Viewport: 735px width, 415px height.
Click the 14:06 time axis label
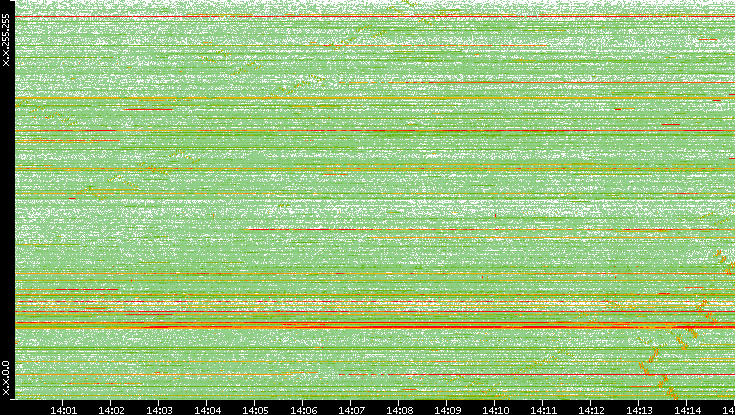coord(303,409)
